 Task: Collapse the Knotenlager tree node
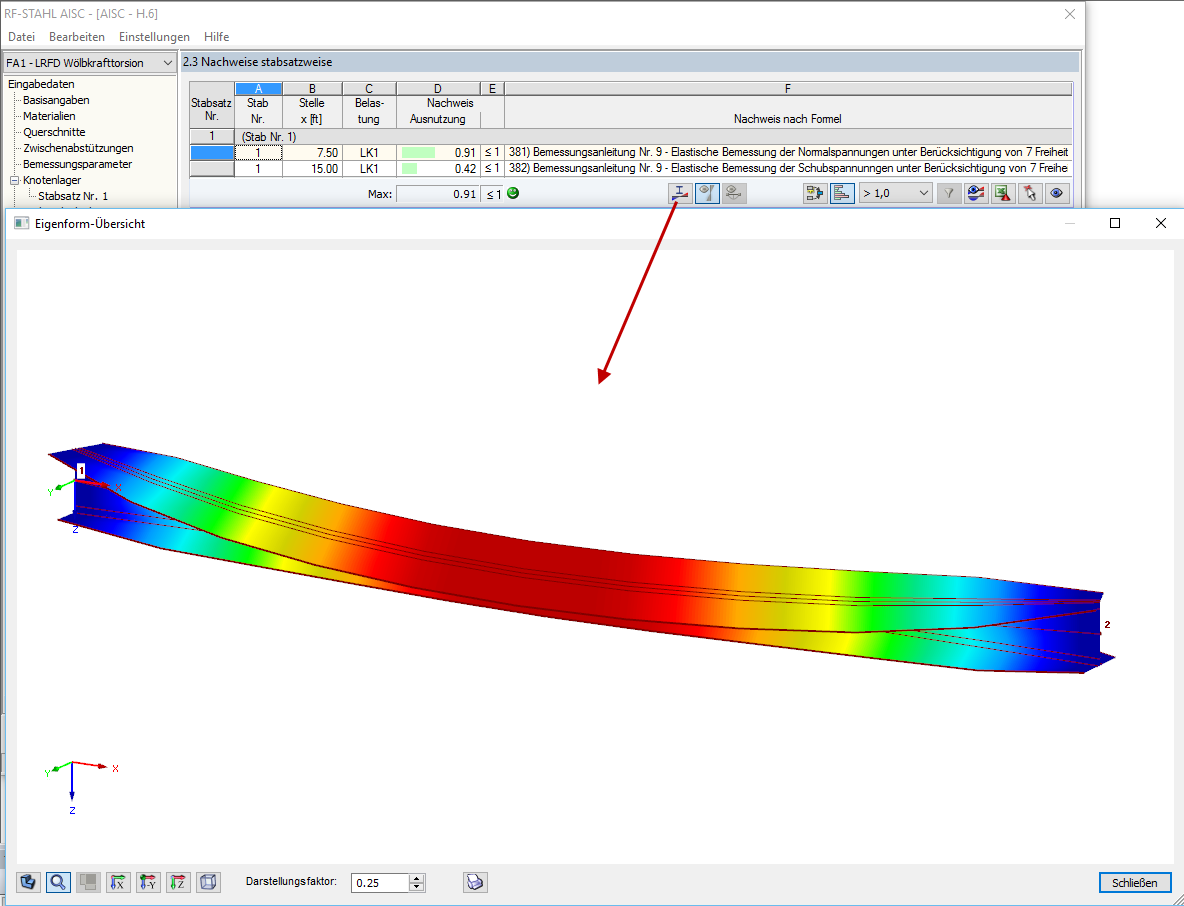(x=14, y=180)
